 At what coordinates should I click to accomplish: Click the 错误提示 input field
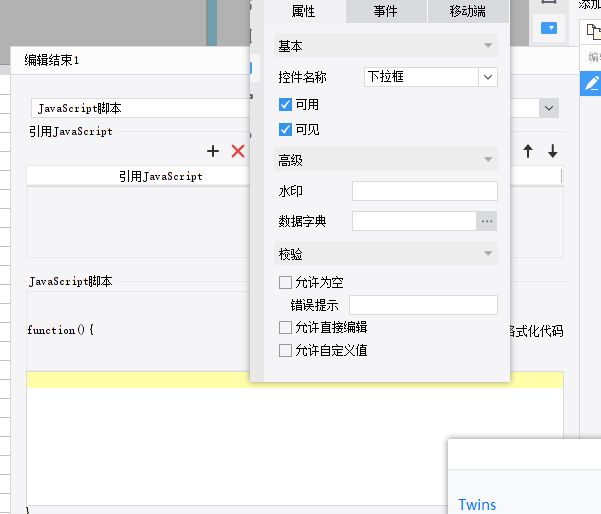pos(423,305)
